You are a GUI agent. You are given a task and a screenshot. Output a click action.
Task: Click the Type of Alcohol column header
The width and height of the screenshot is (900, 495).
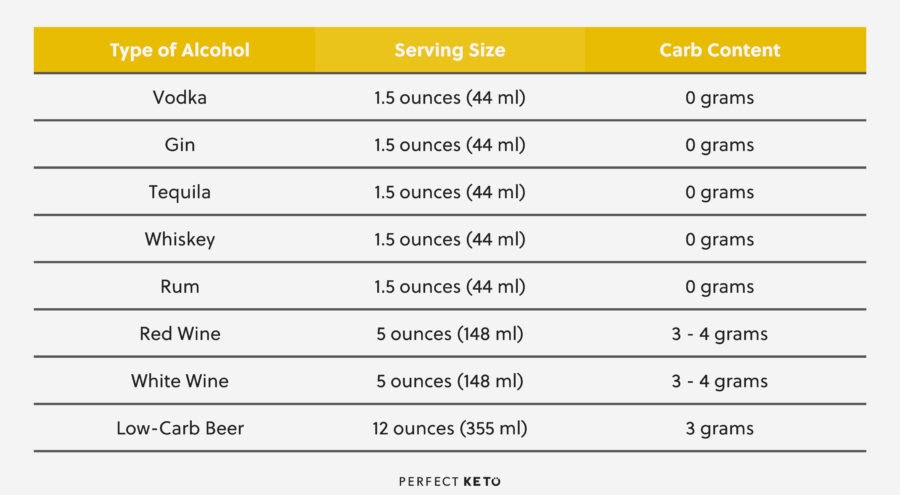point(180,50)
